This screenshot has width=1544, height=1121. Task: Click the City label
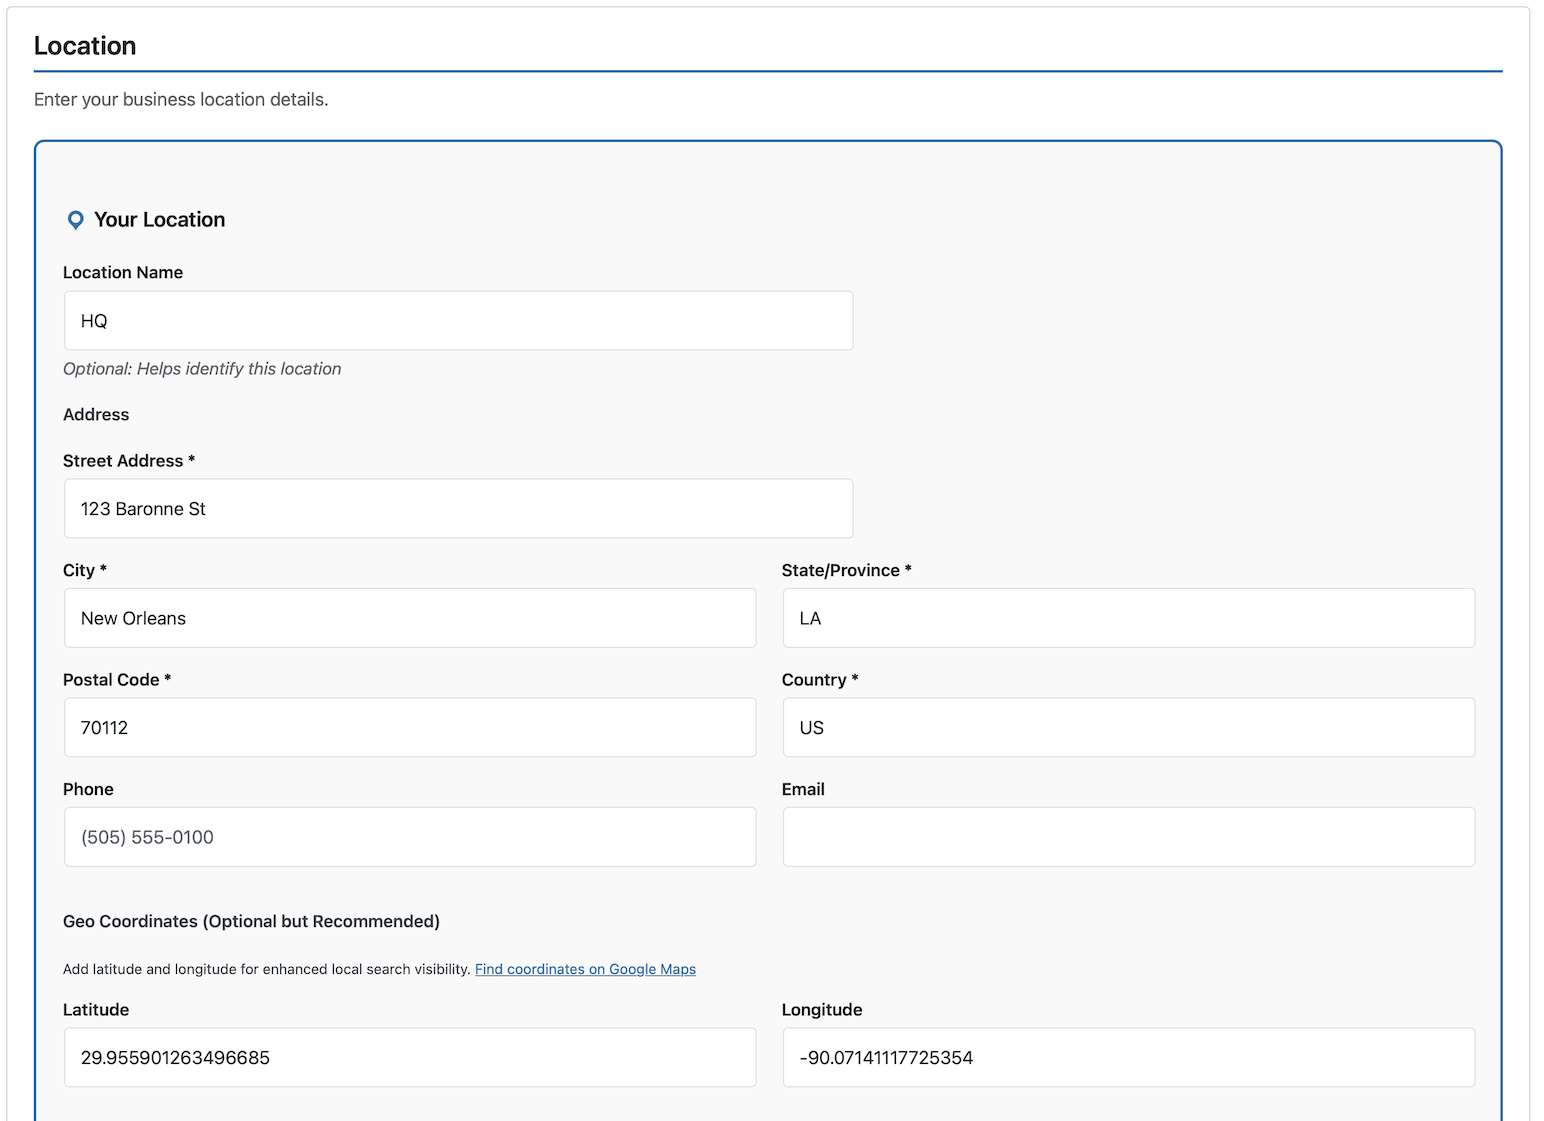point(85,570)
